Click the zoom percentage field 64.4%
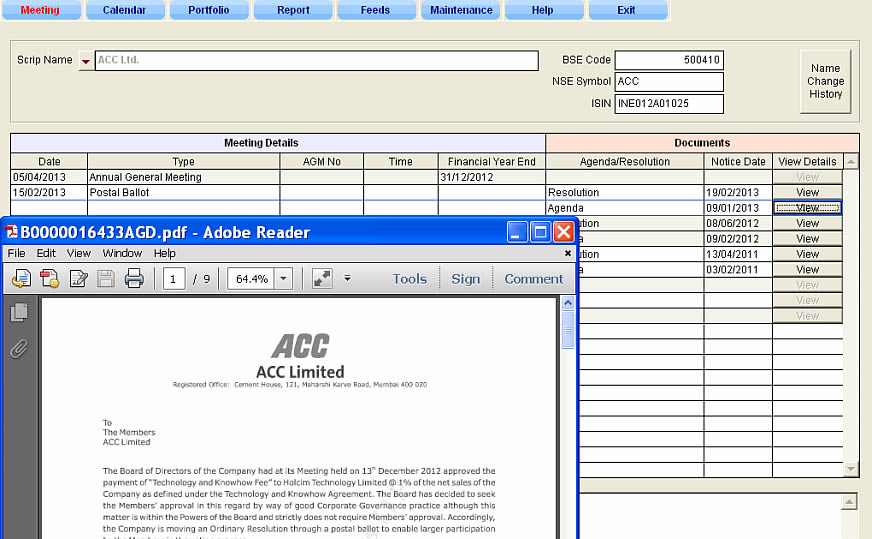The height and width of the screenshot is (539, 872). (251, 279)
